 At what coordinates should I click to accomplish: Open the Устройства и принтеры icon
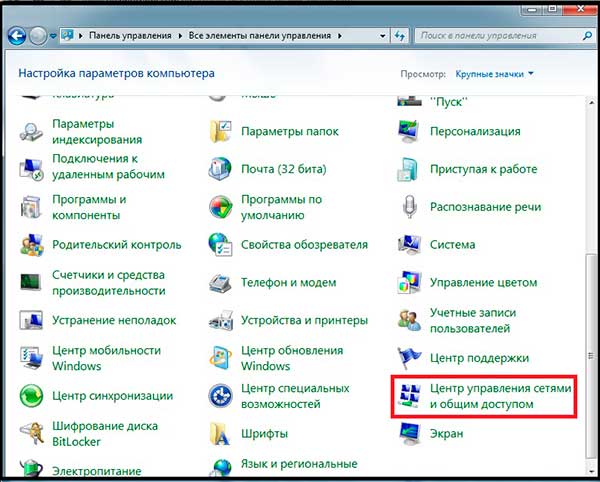(220, 321)
